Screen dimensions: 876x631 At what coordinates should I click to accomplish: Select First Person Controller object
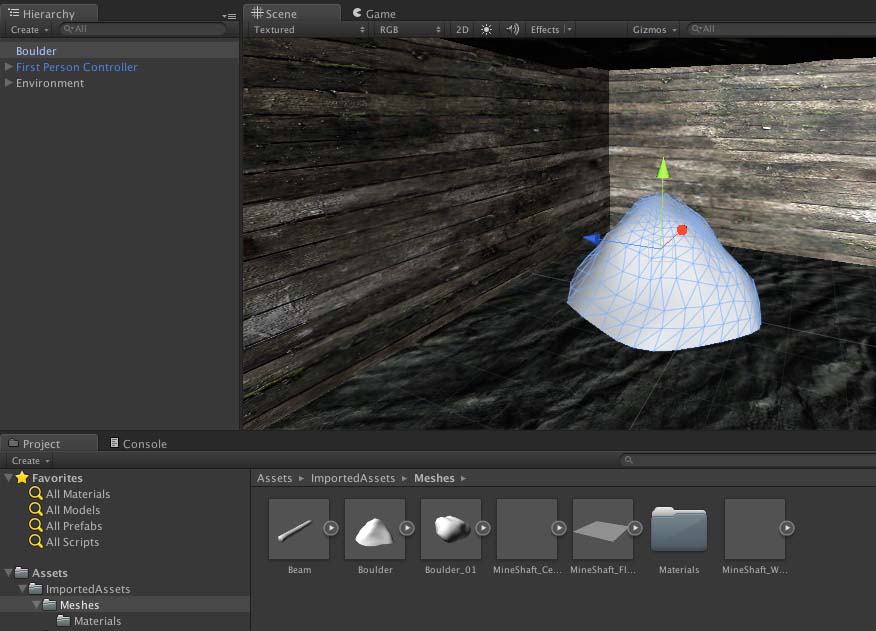tap(77, 67)
